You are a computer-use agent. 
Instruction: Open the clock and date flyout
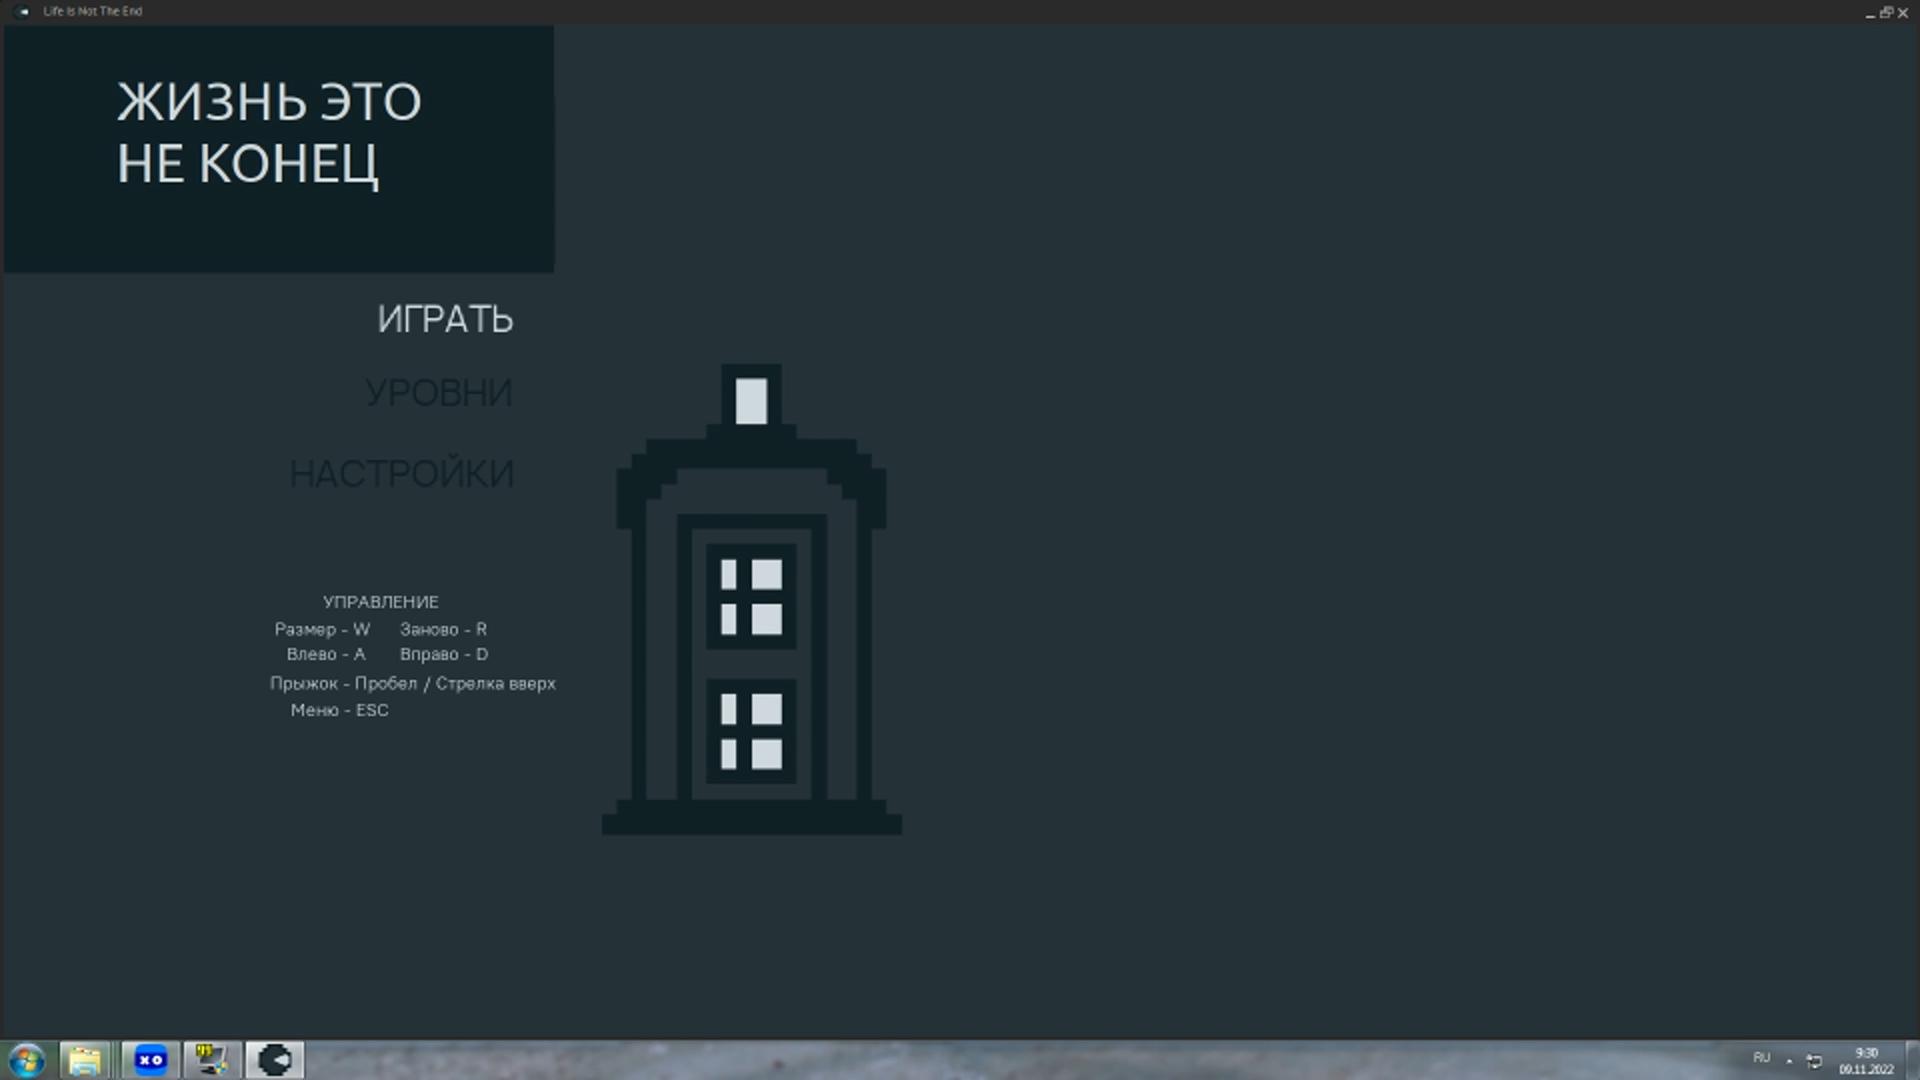click(1866, 1061)
